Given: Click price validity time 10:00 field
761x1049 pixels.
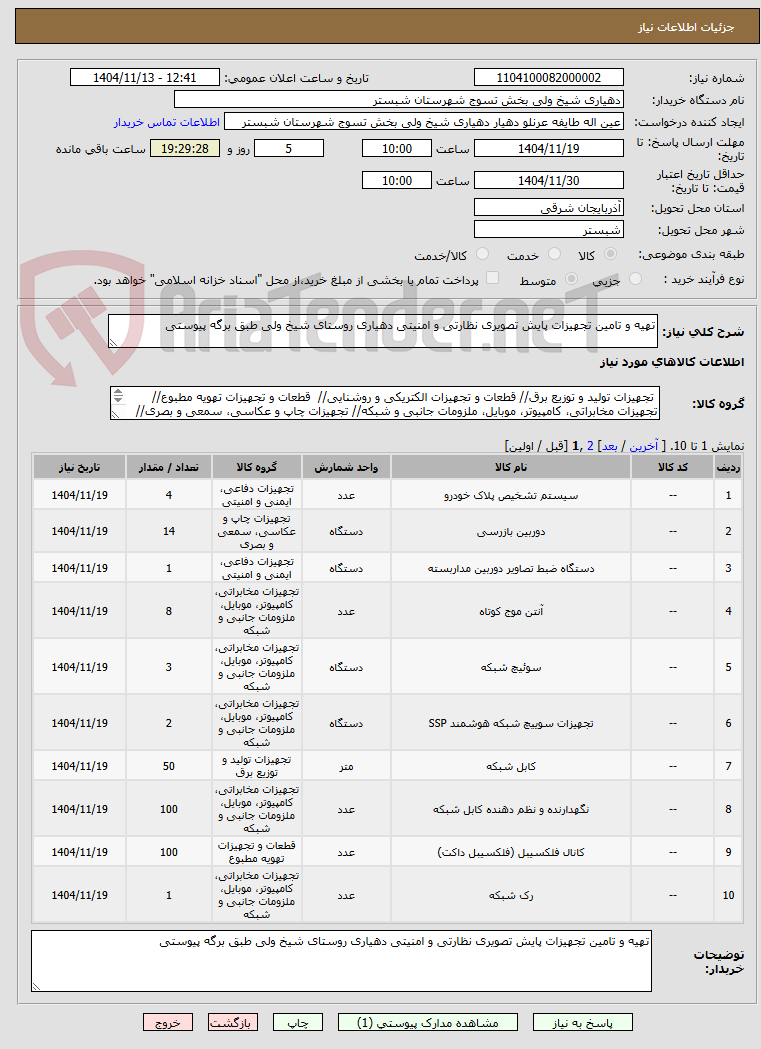Looking at the screenshot, I should (x=397, y=181).
